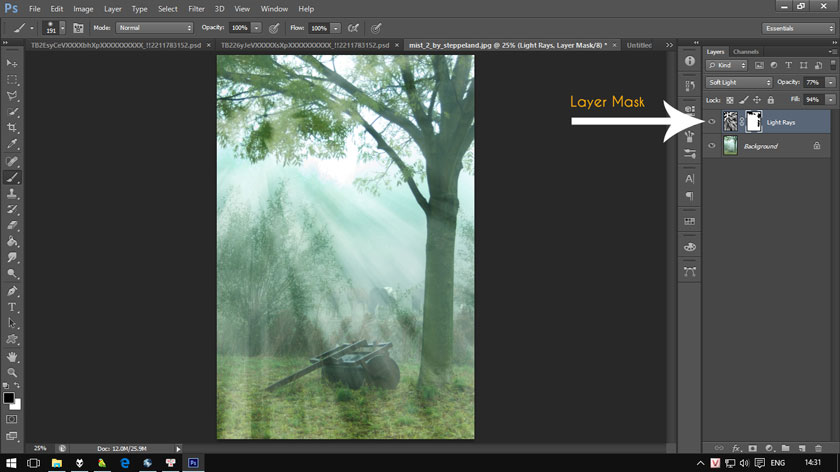The image size is (840, 472).
Task: Show more document tabs chevron
Action: pyautogui.click(x=669, y=46)
